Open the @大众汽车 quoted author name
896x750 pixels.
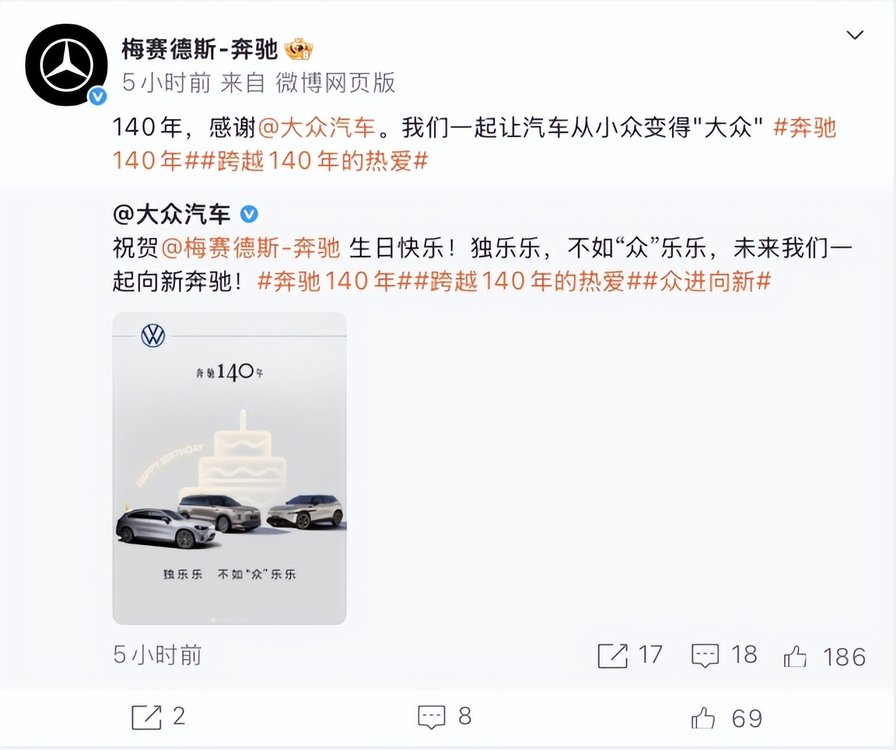(x=171, y=215)
